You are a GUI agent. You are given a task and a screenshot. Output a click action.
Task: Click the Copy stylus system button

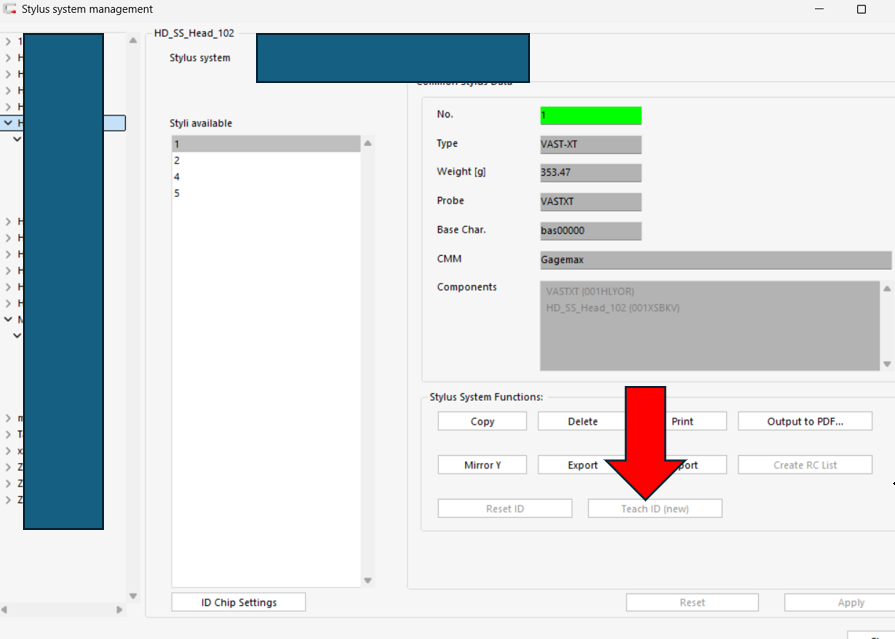tap(482, 421)
